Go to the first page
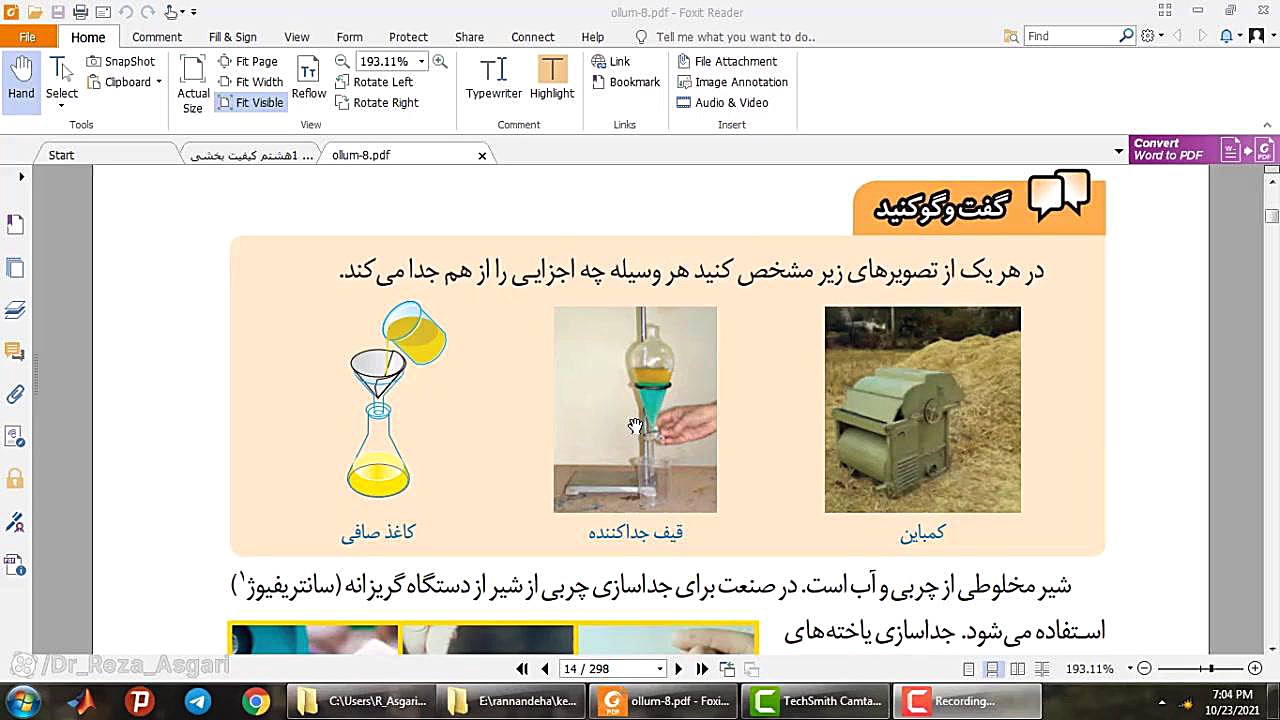Viewport: 1280px width, 720px height. coord(522,669)
